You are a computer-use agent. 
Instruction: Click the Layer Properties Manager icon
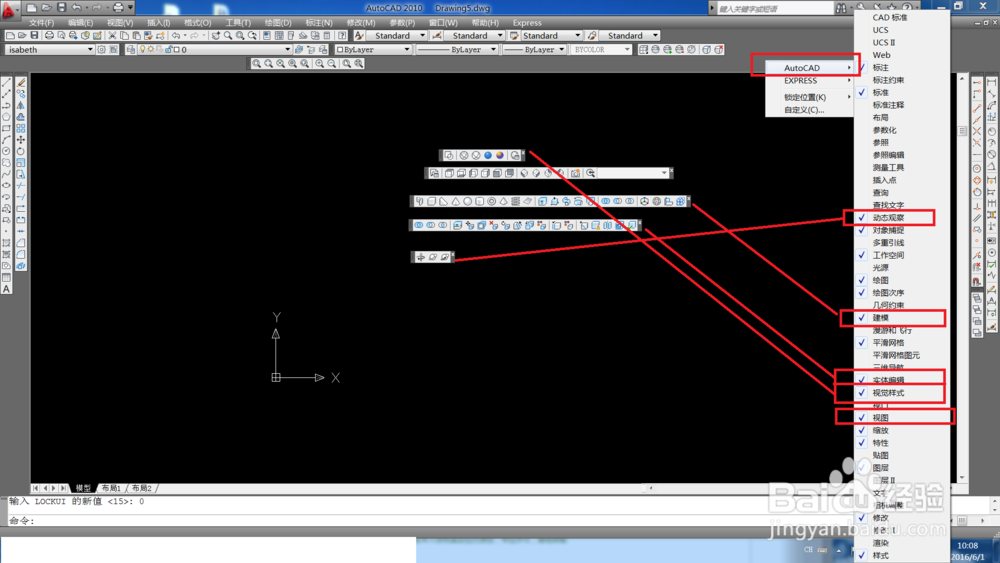131,50
